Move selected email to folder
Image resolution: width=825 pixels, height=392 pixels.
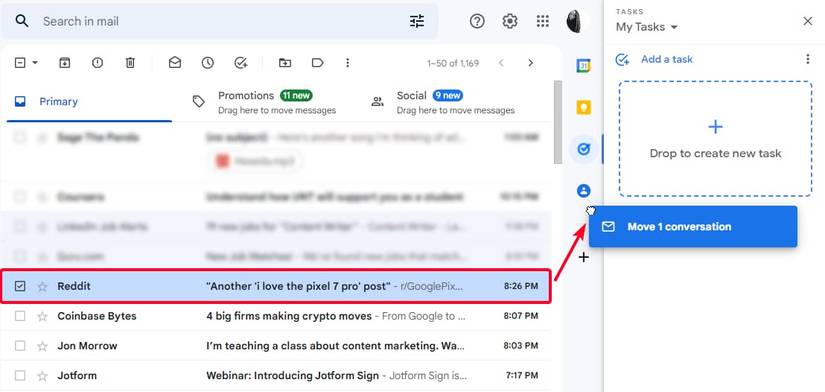point(285,63)
